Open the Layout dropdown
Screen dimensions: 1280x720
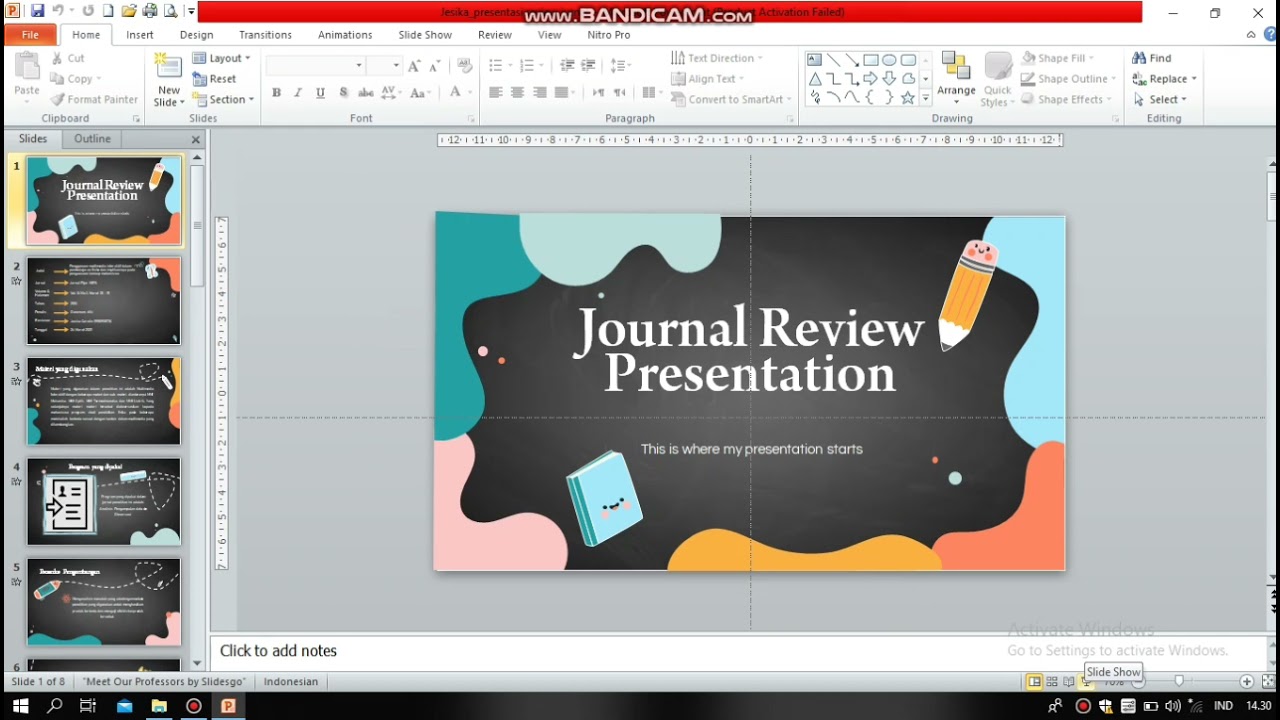point(222,58)
